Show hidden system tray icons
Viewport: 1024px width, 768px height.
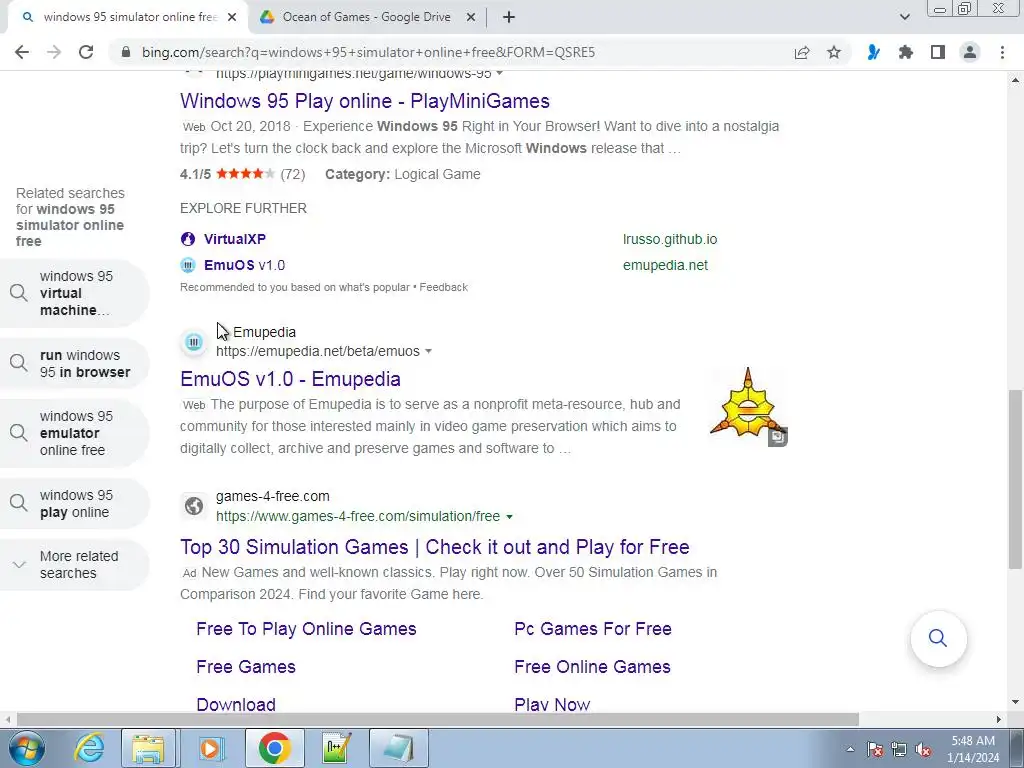tap(850, 749)
